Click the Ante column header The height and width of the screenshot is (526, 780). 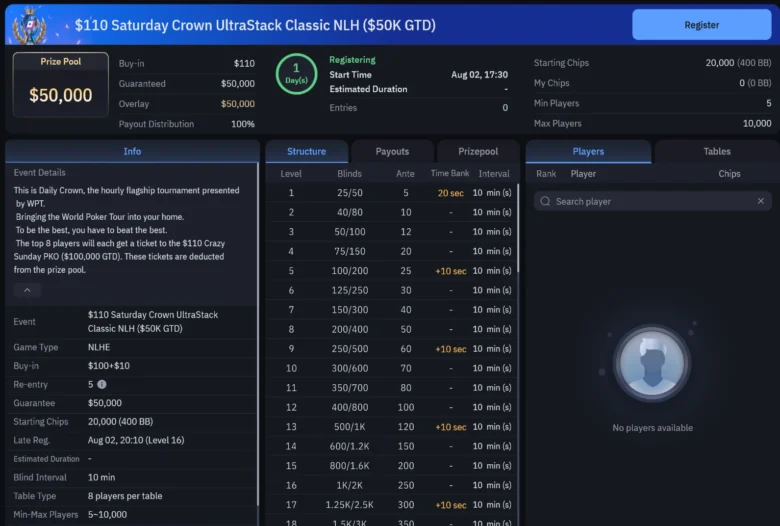[405, 174]
